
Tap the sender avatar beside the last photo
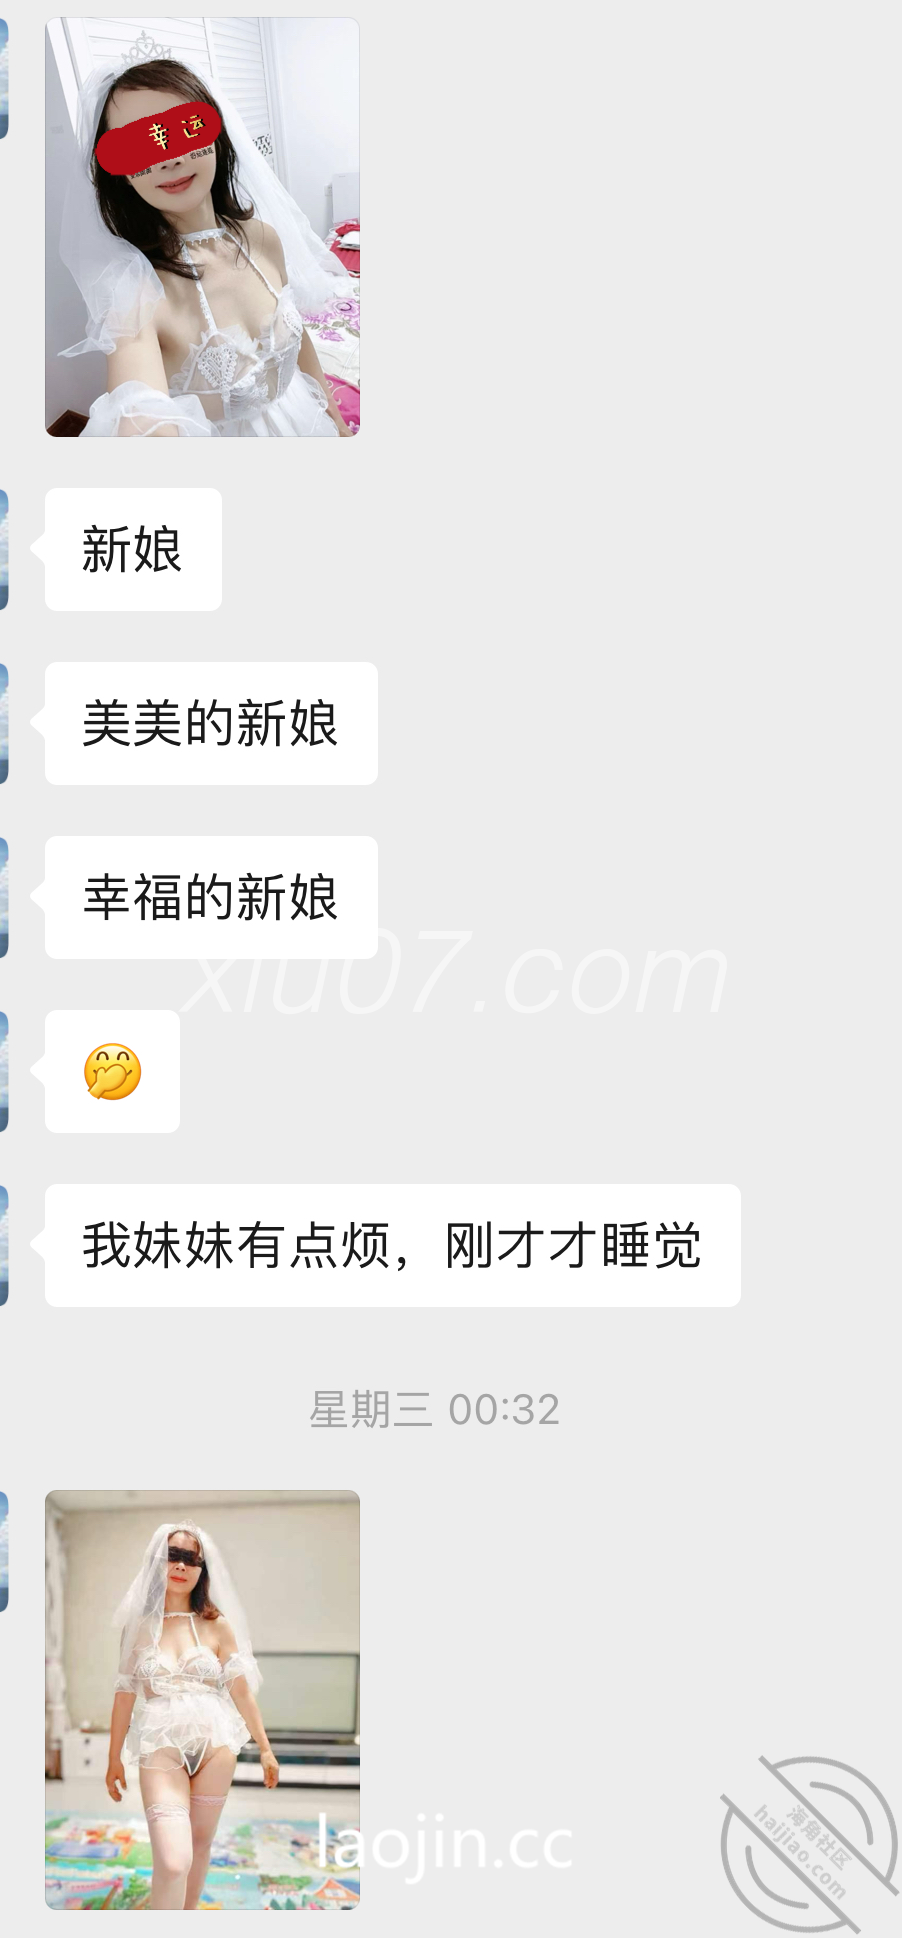click(x=4, y=1551)
